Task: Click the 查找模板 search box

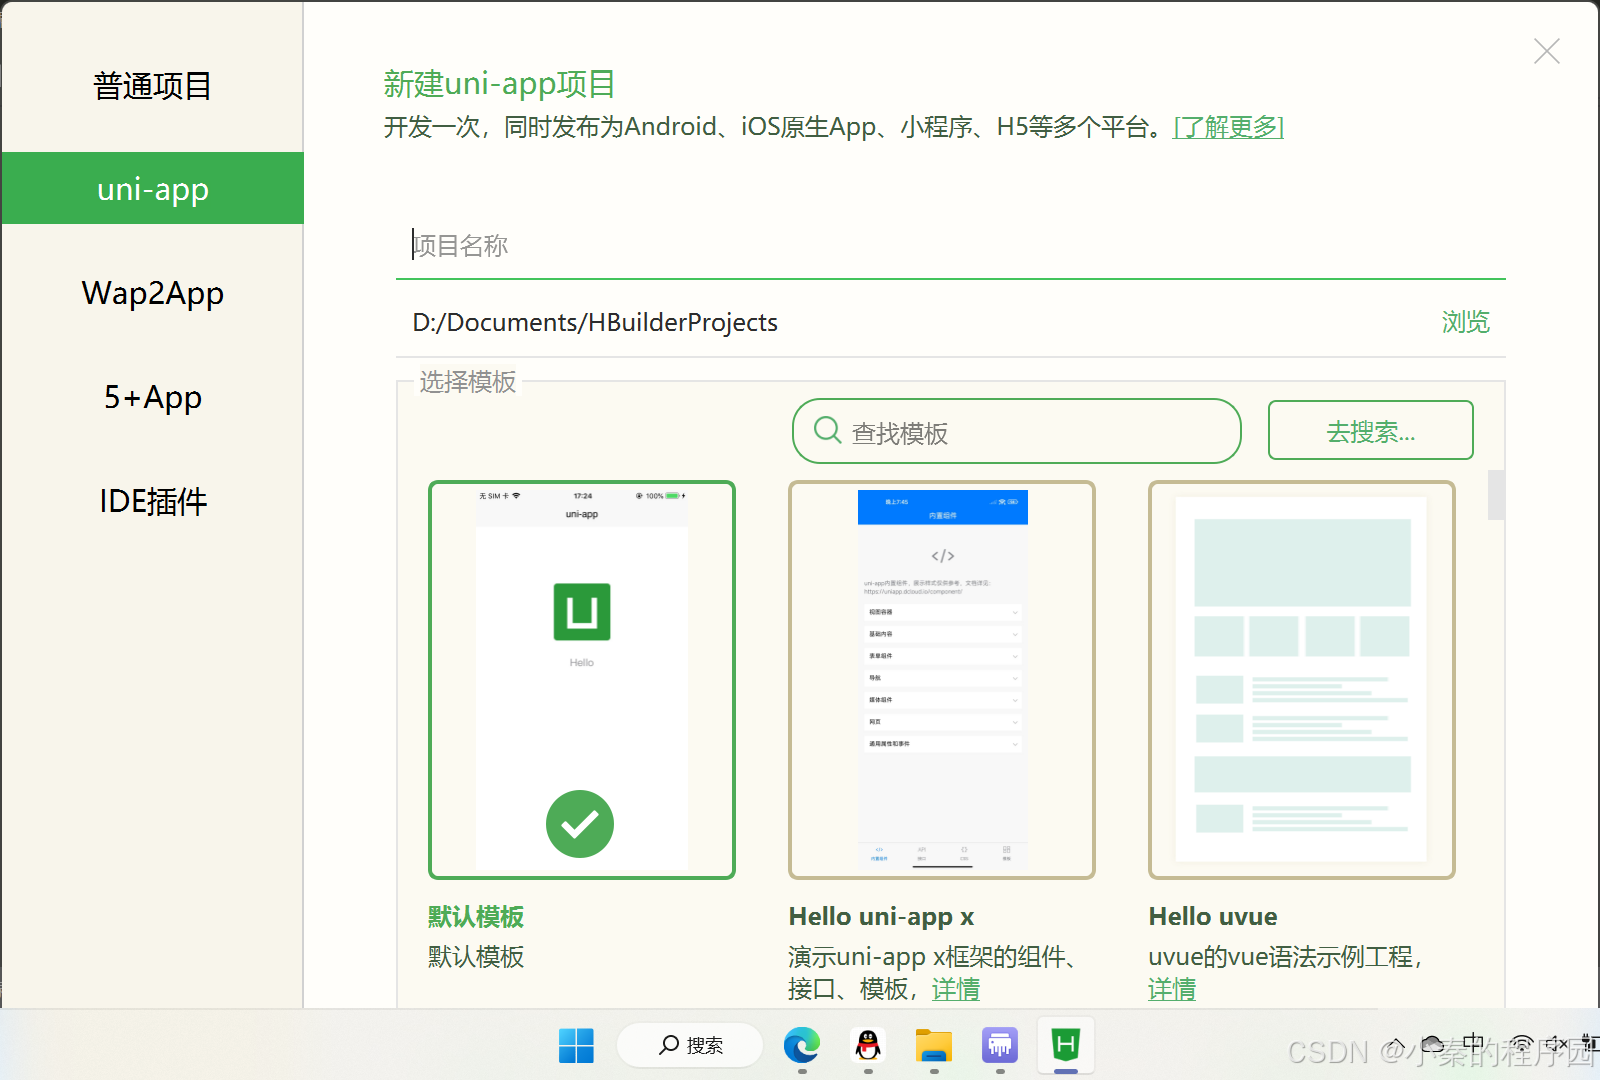Action: pyautogui.click(x=1016, y=432)
